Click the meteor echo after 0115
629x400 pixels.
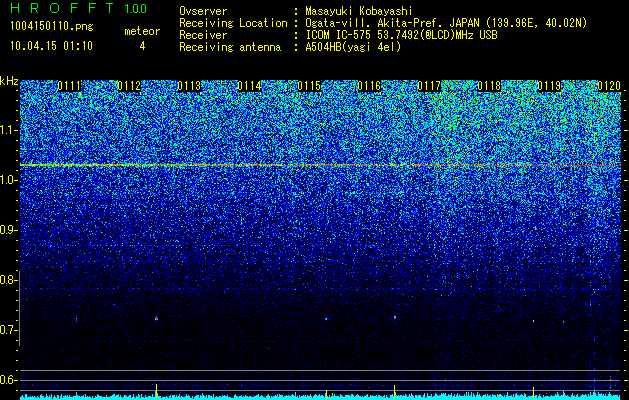tap(326, 319)
